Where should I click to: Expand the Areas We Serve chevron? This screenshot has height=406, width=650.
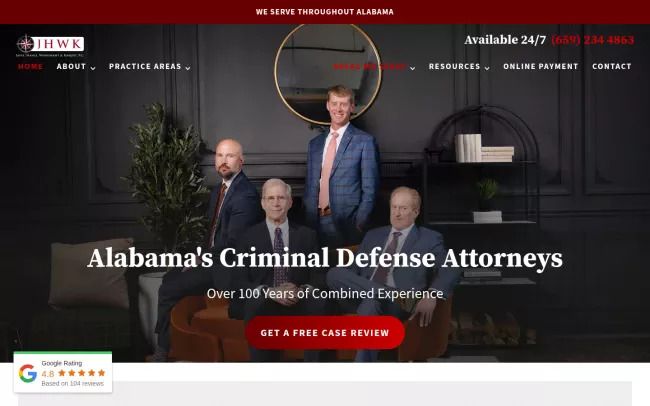coord(412,68)
